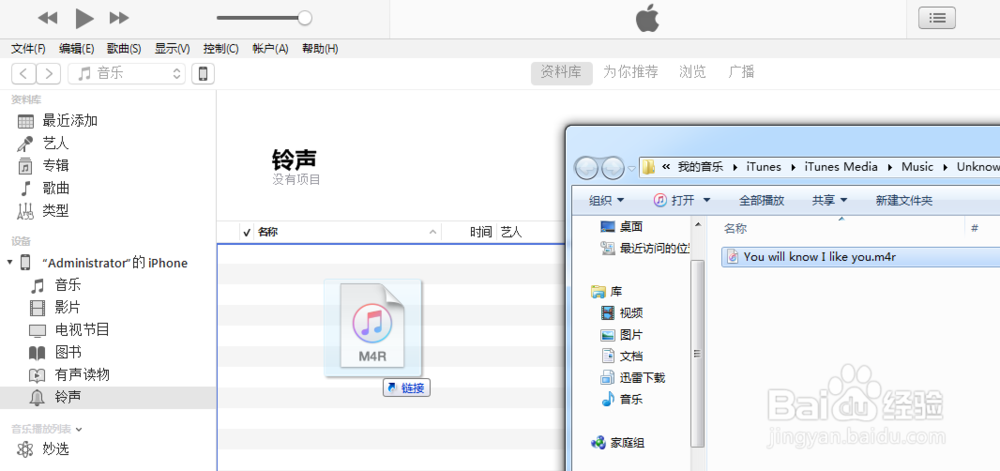Open the 组织 dropdown in Explorer
This screenshot has width=1000, height=471.
tap(606, 201)
